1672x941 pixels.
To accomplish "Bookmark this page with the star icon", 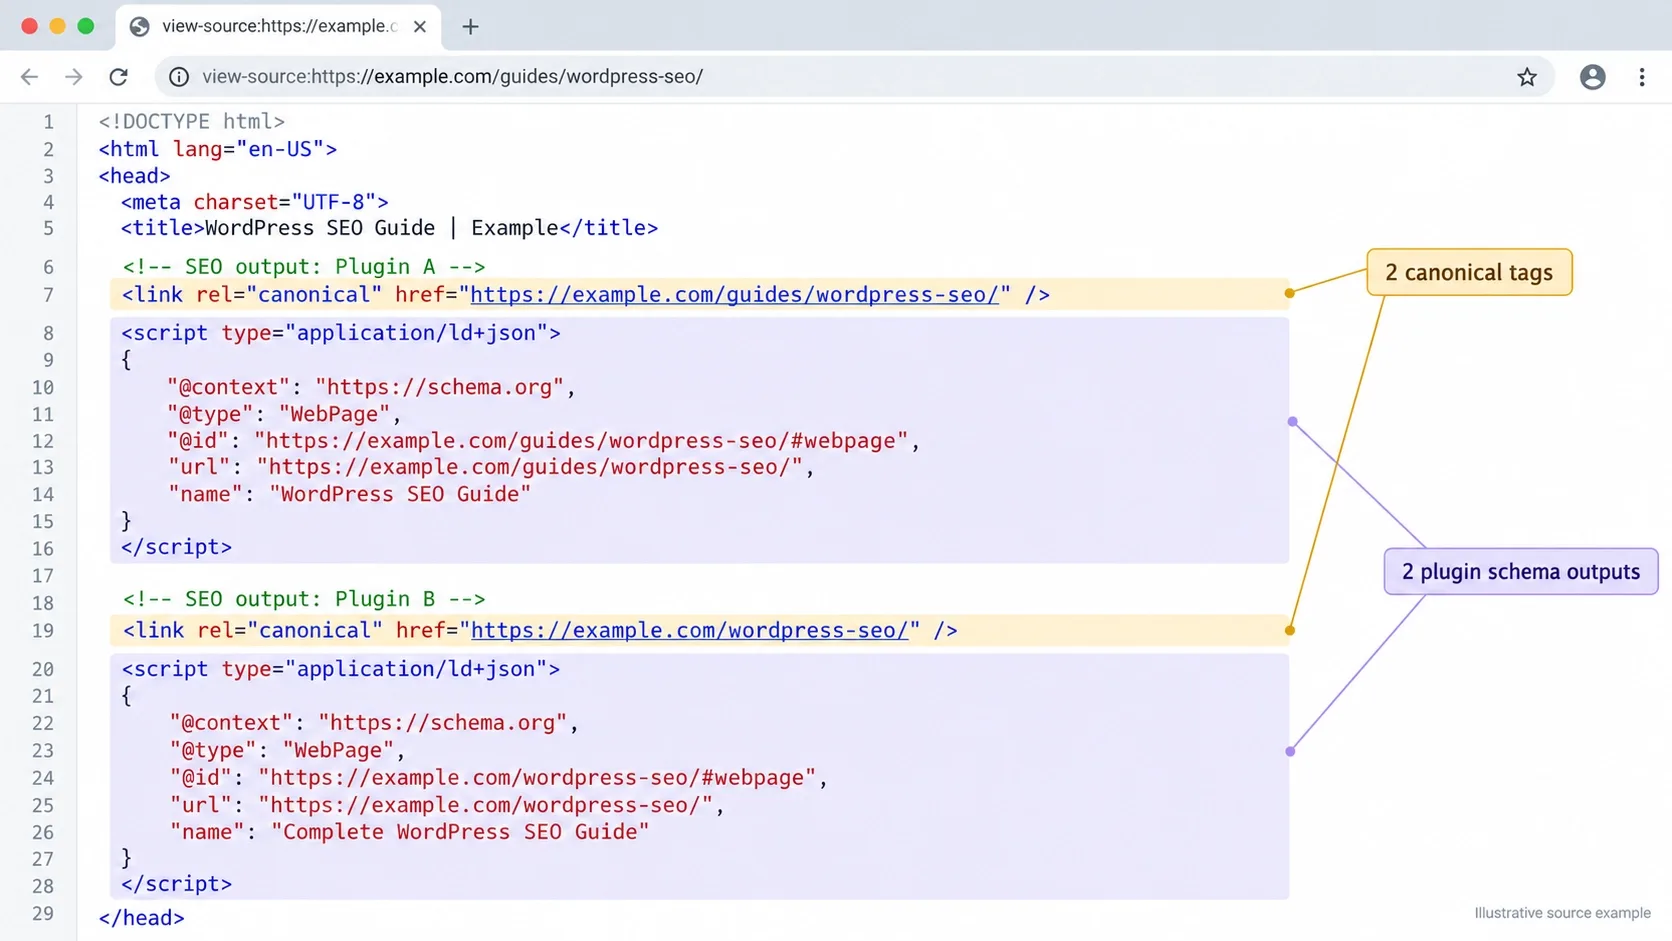I will coord(1527,77).
